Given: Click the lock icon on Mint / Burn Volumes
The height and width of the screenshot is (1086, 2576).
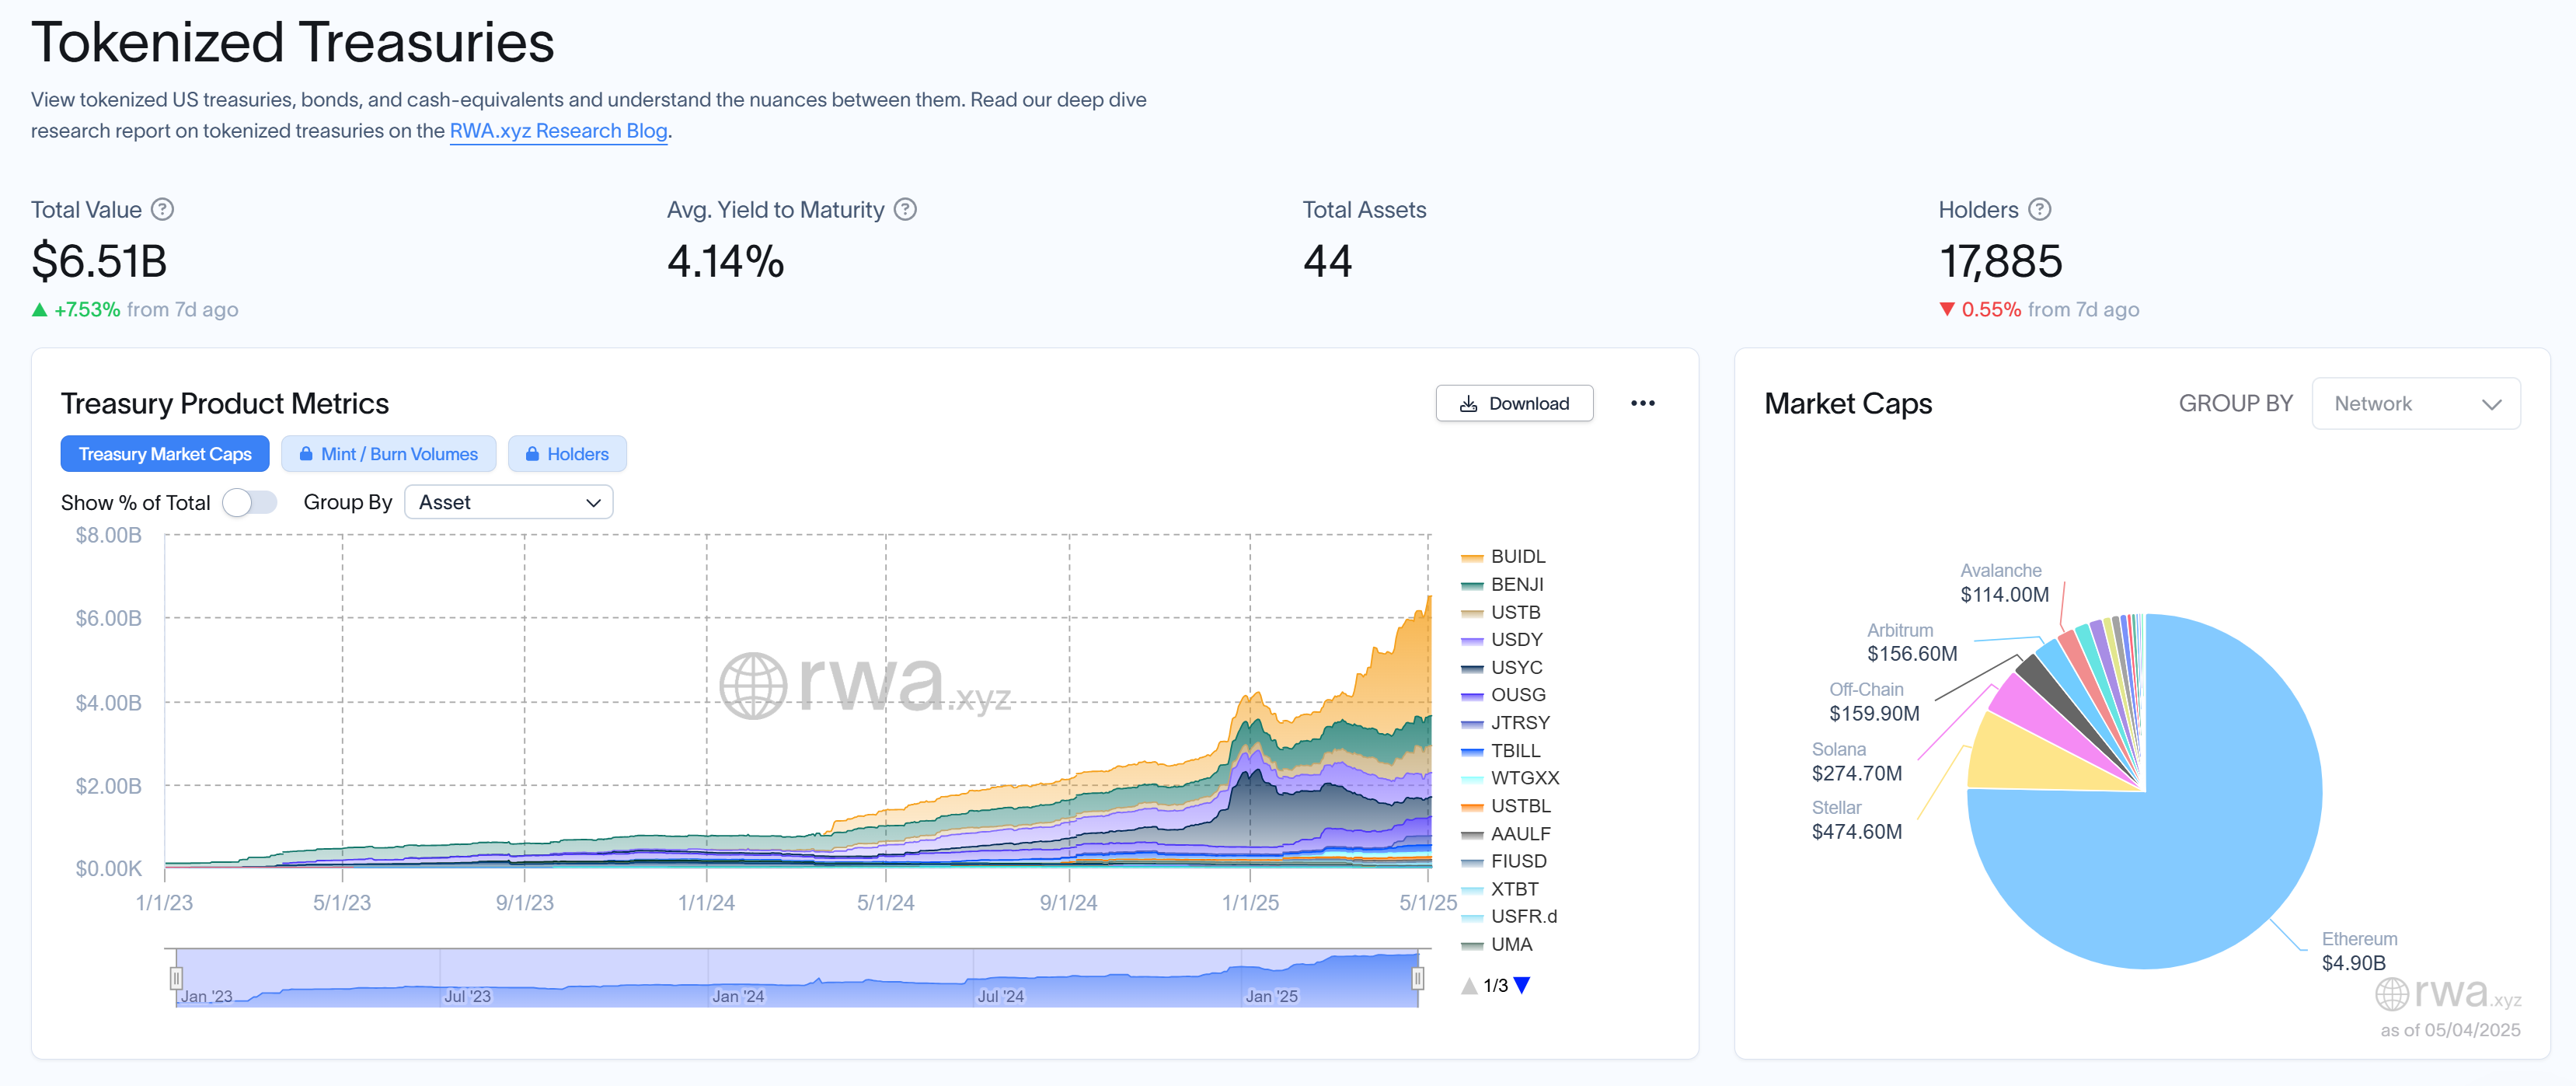Looking at the screenshot, I should tap(306, 454).
